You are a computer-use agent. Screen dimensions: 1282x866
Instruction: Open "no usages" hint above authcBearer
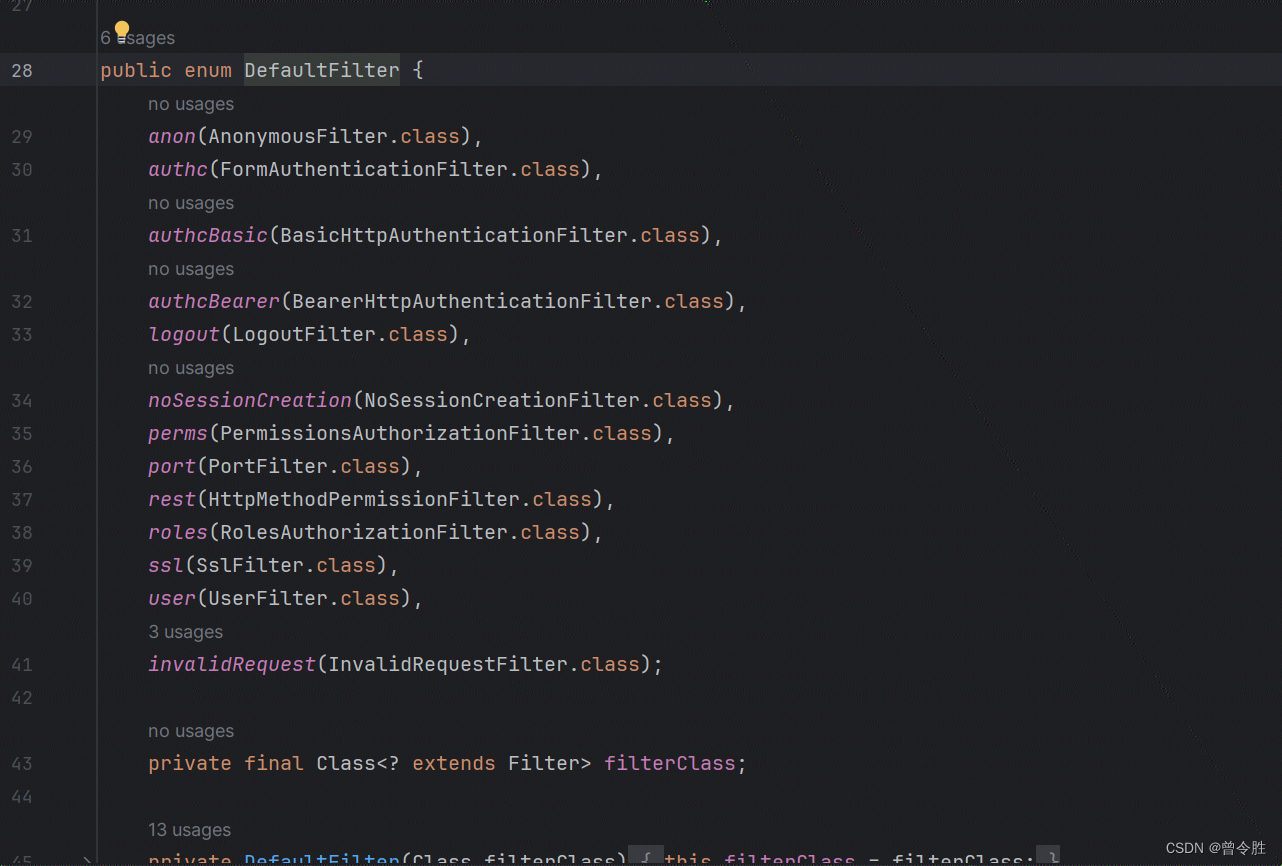[x=191, y=269]
